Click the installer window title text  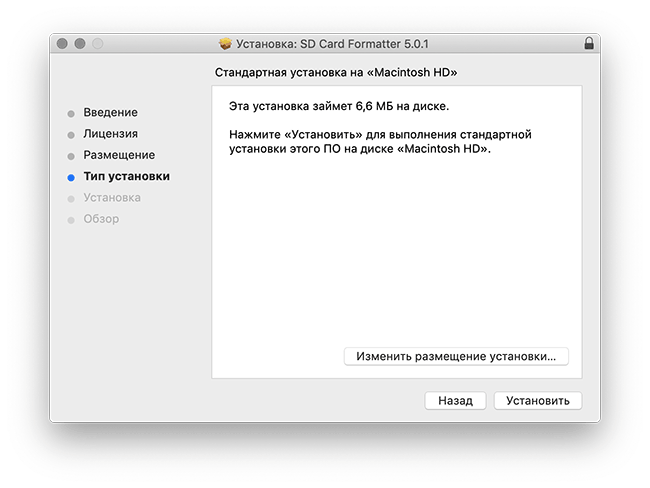tap(332, 44)
